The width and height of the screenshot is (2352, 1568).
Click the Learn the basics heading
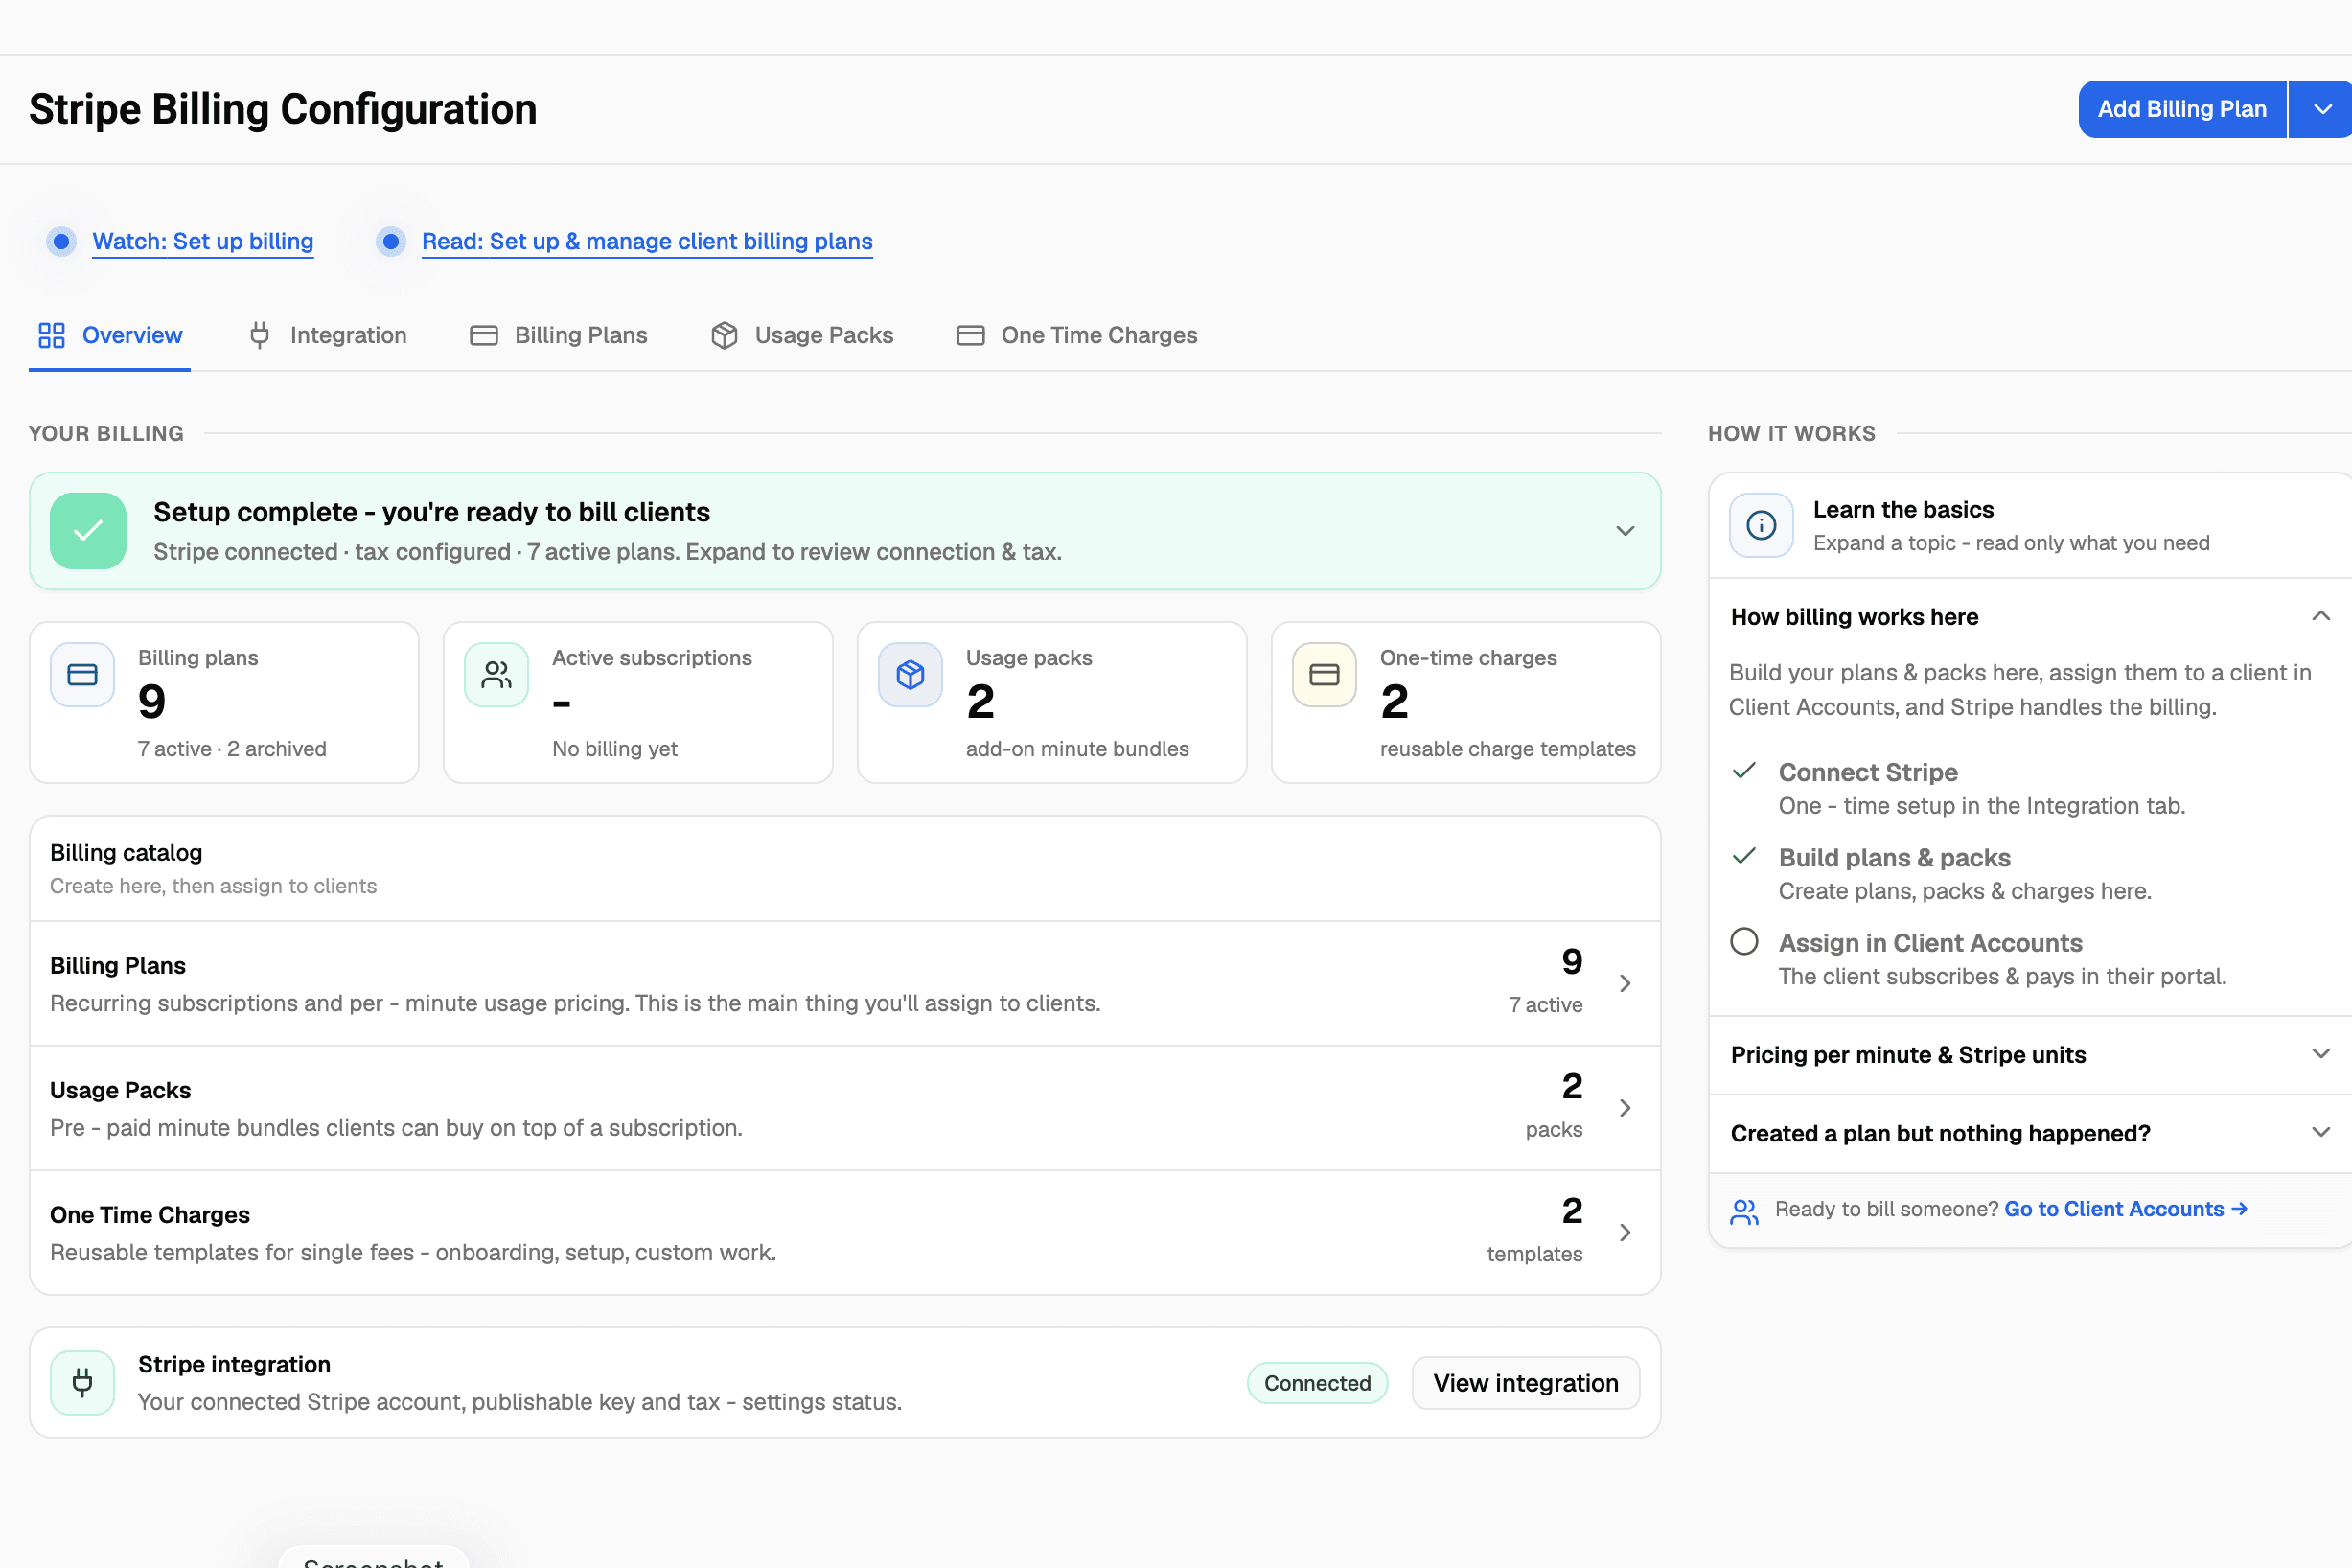[1903, 510]
